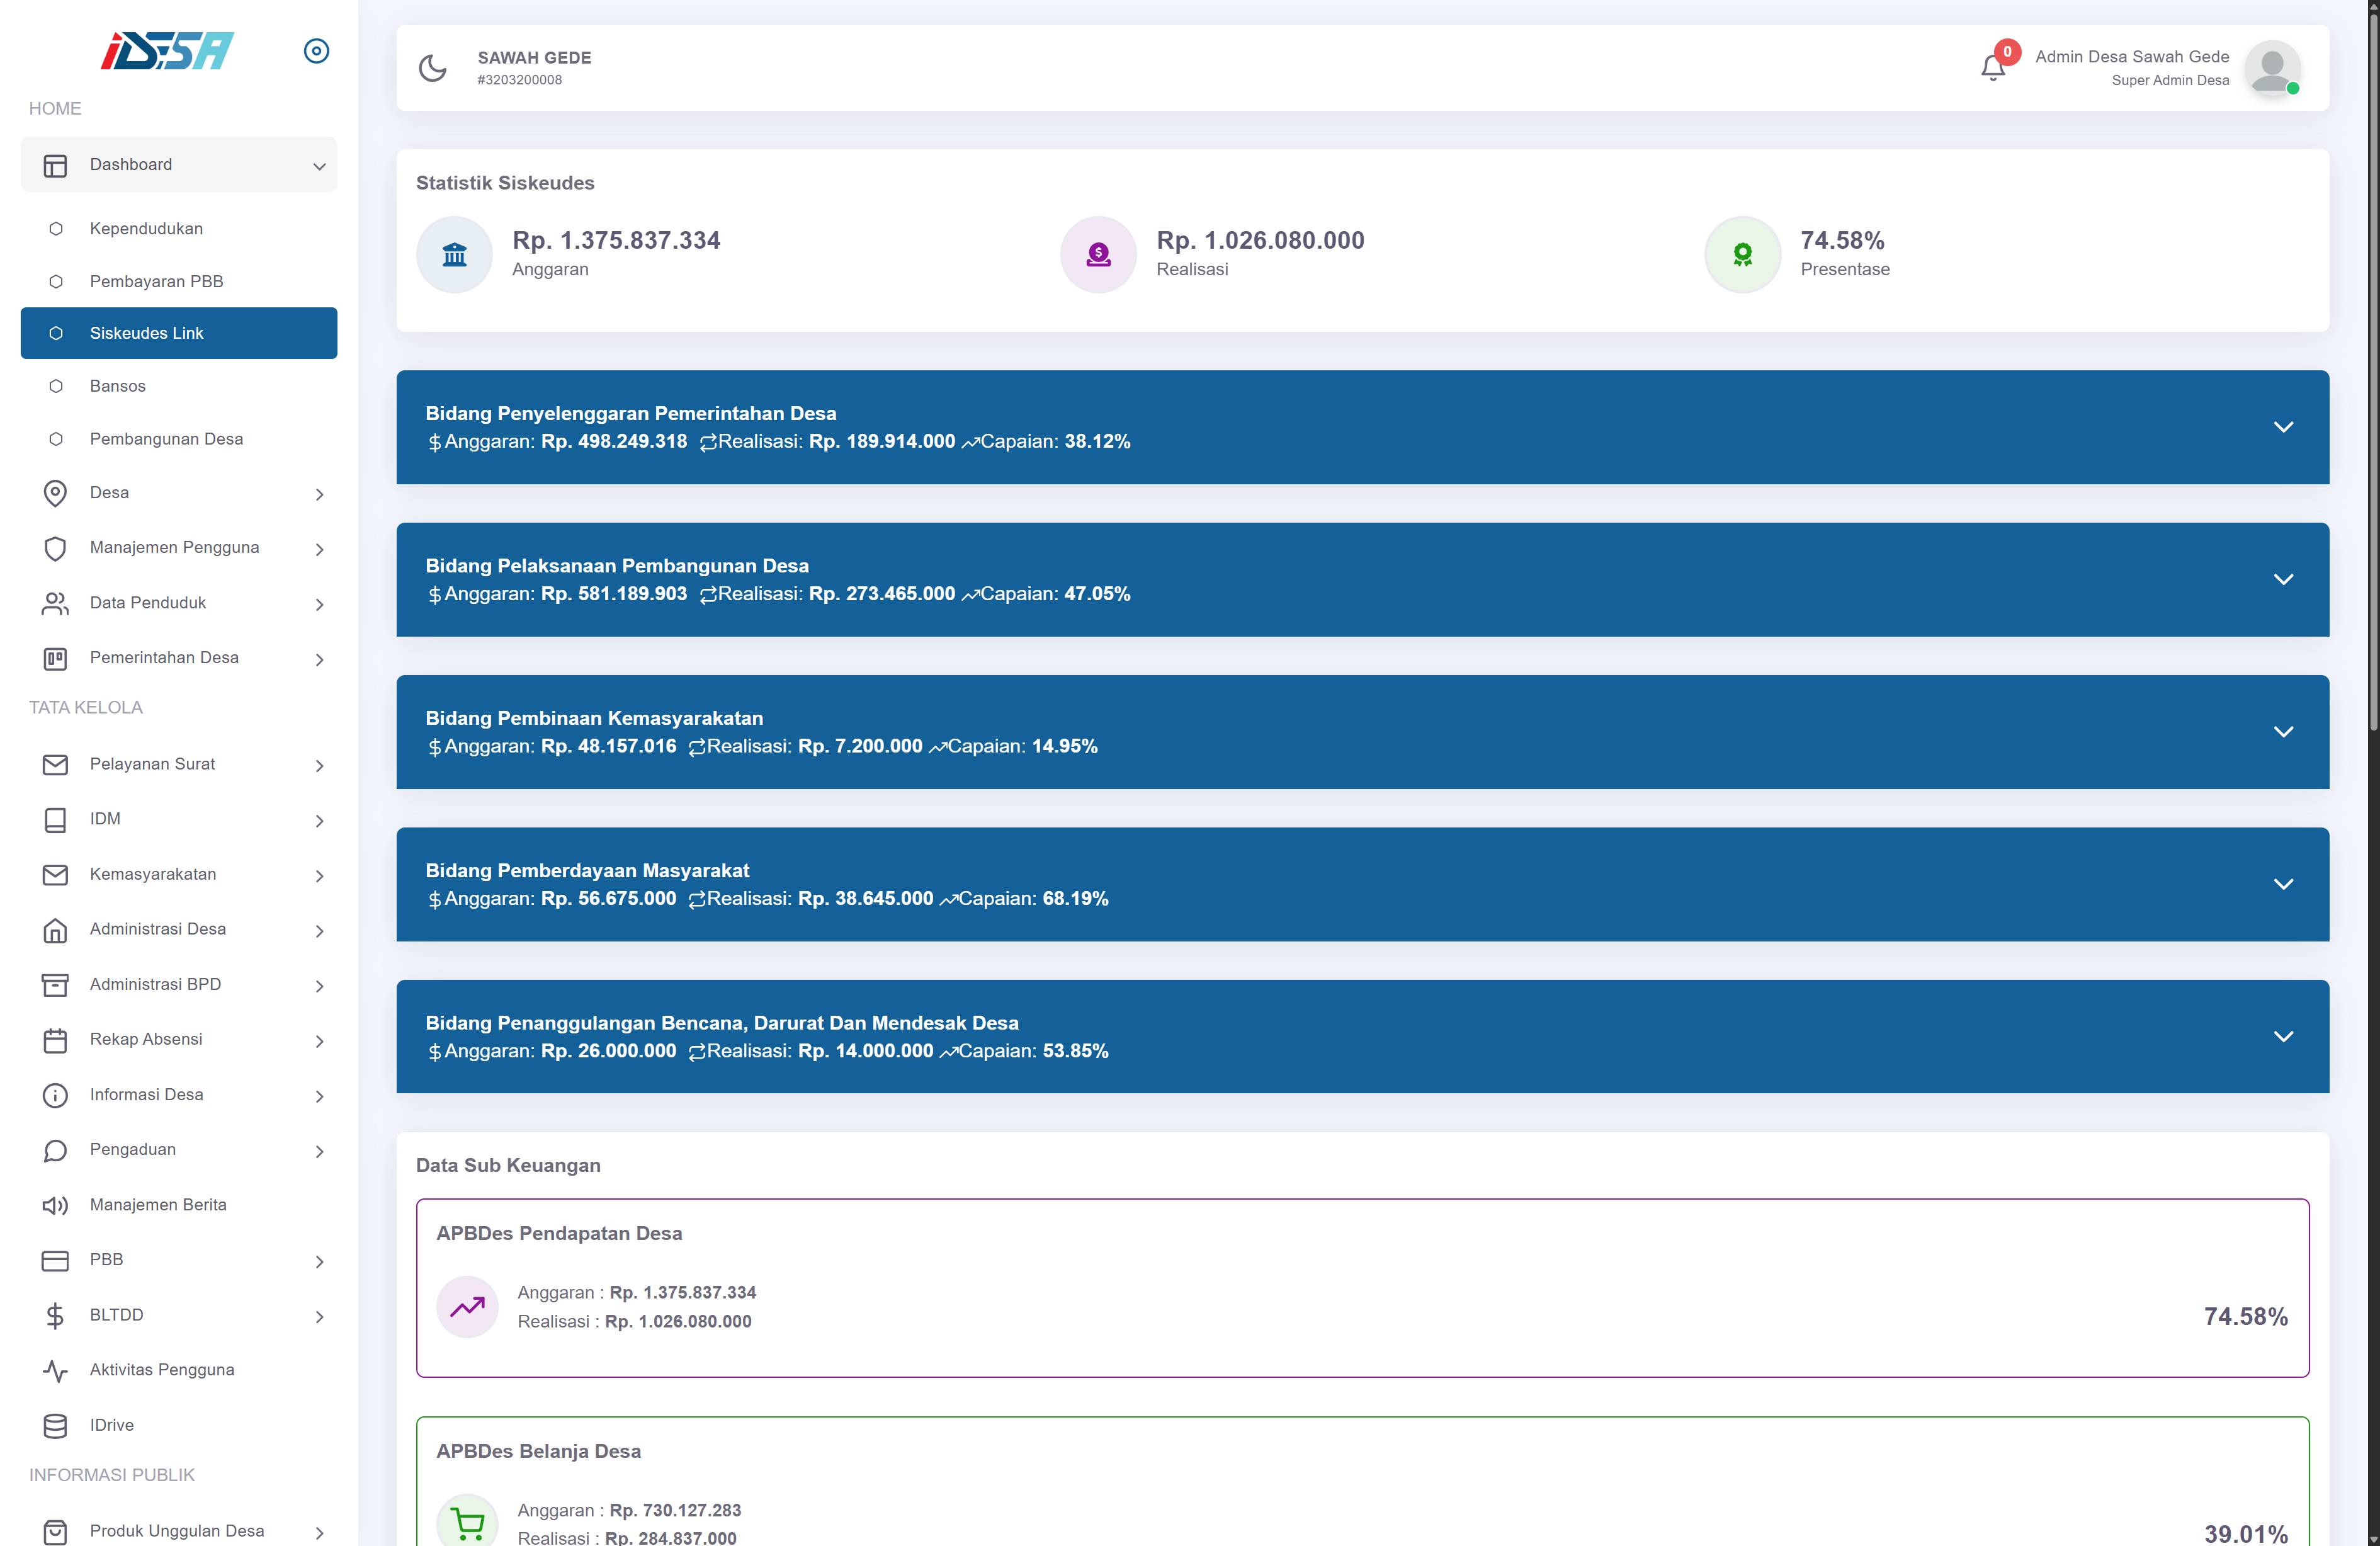Click the notification bell icon
Viewport: 2380px width, 1546px height.
point(1992,68)
